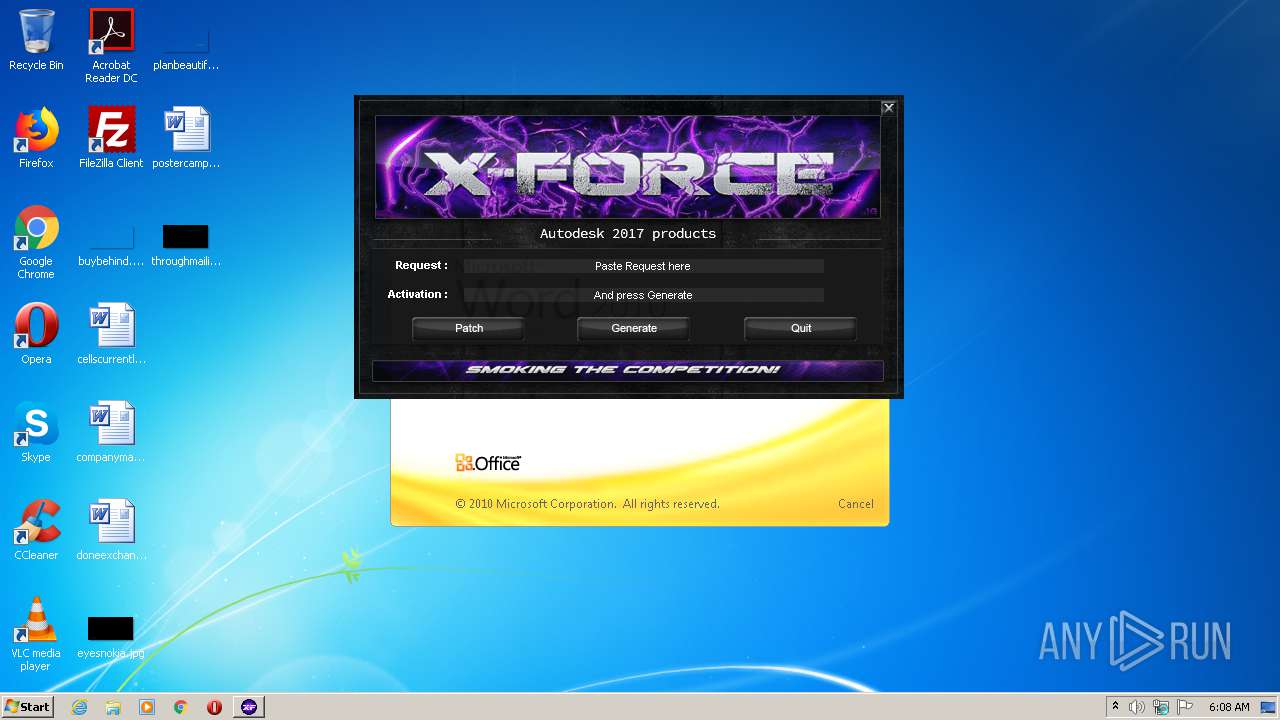Click the Activation field in X-Force
Viewport: 1280px width, 720px height.
point(643,295)
